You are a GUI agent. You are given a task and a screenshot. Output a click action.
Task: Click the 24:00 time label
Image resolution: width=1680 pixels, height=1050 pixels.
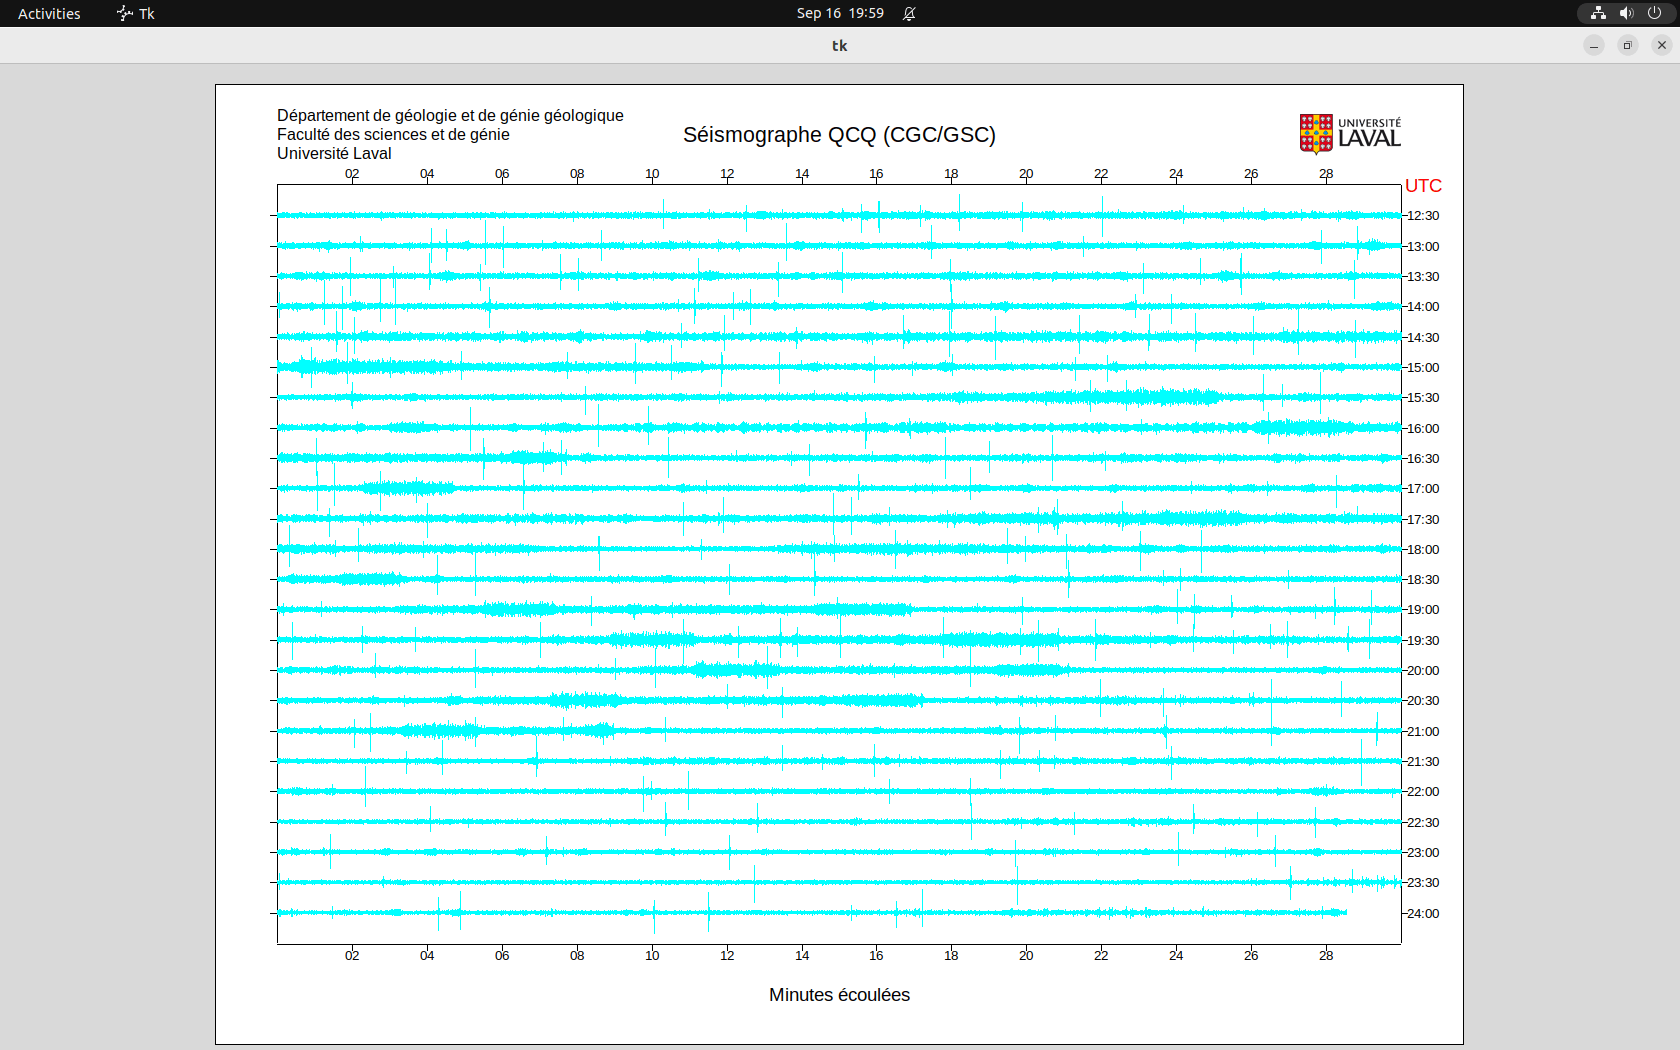click(x=1423, y=914)
